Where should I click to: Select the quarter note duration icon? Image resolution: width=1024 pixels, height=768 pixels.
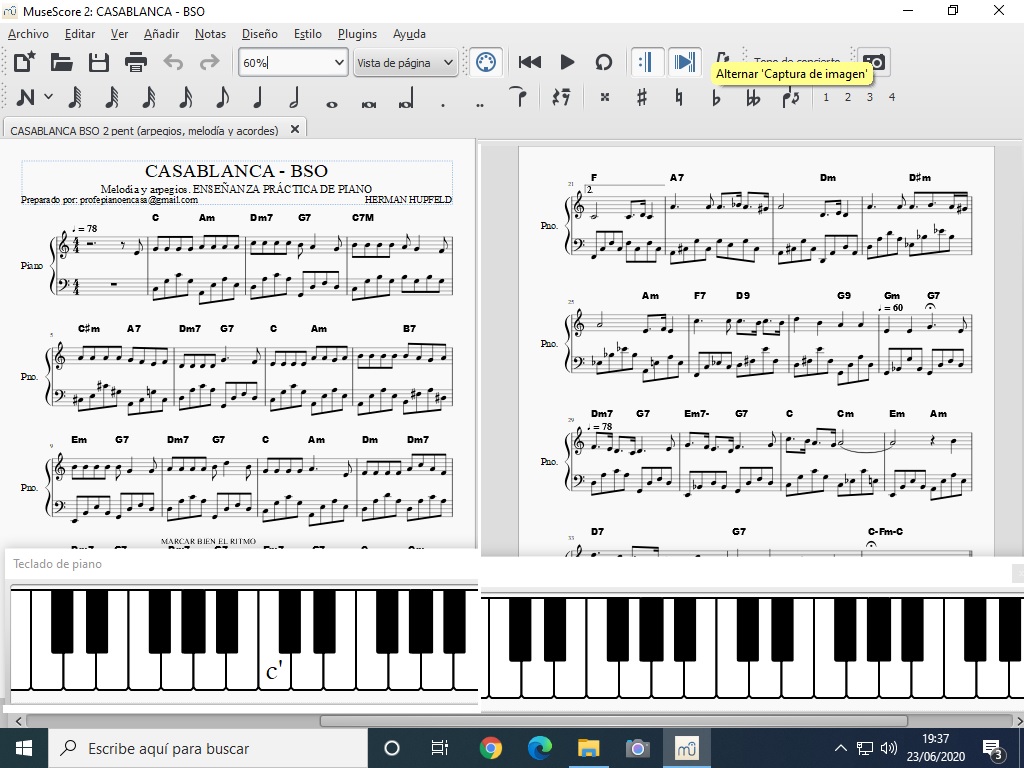pyautogui.click(x=258, y=98)
